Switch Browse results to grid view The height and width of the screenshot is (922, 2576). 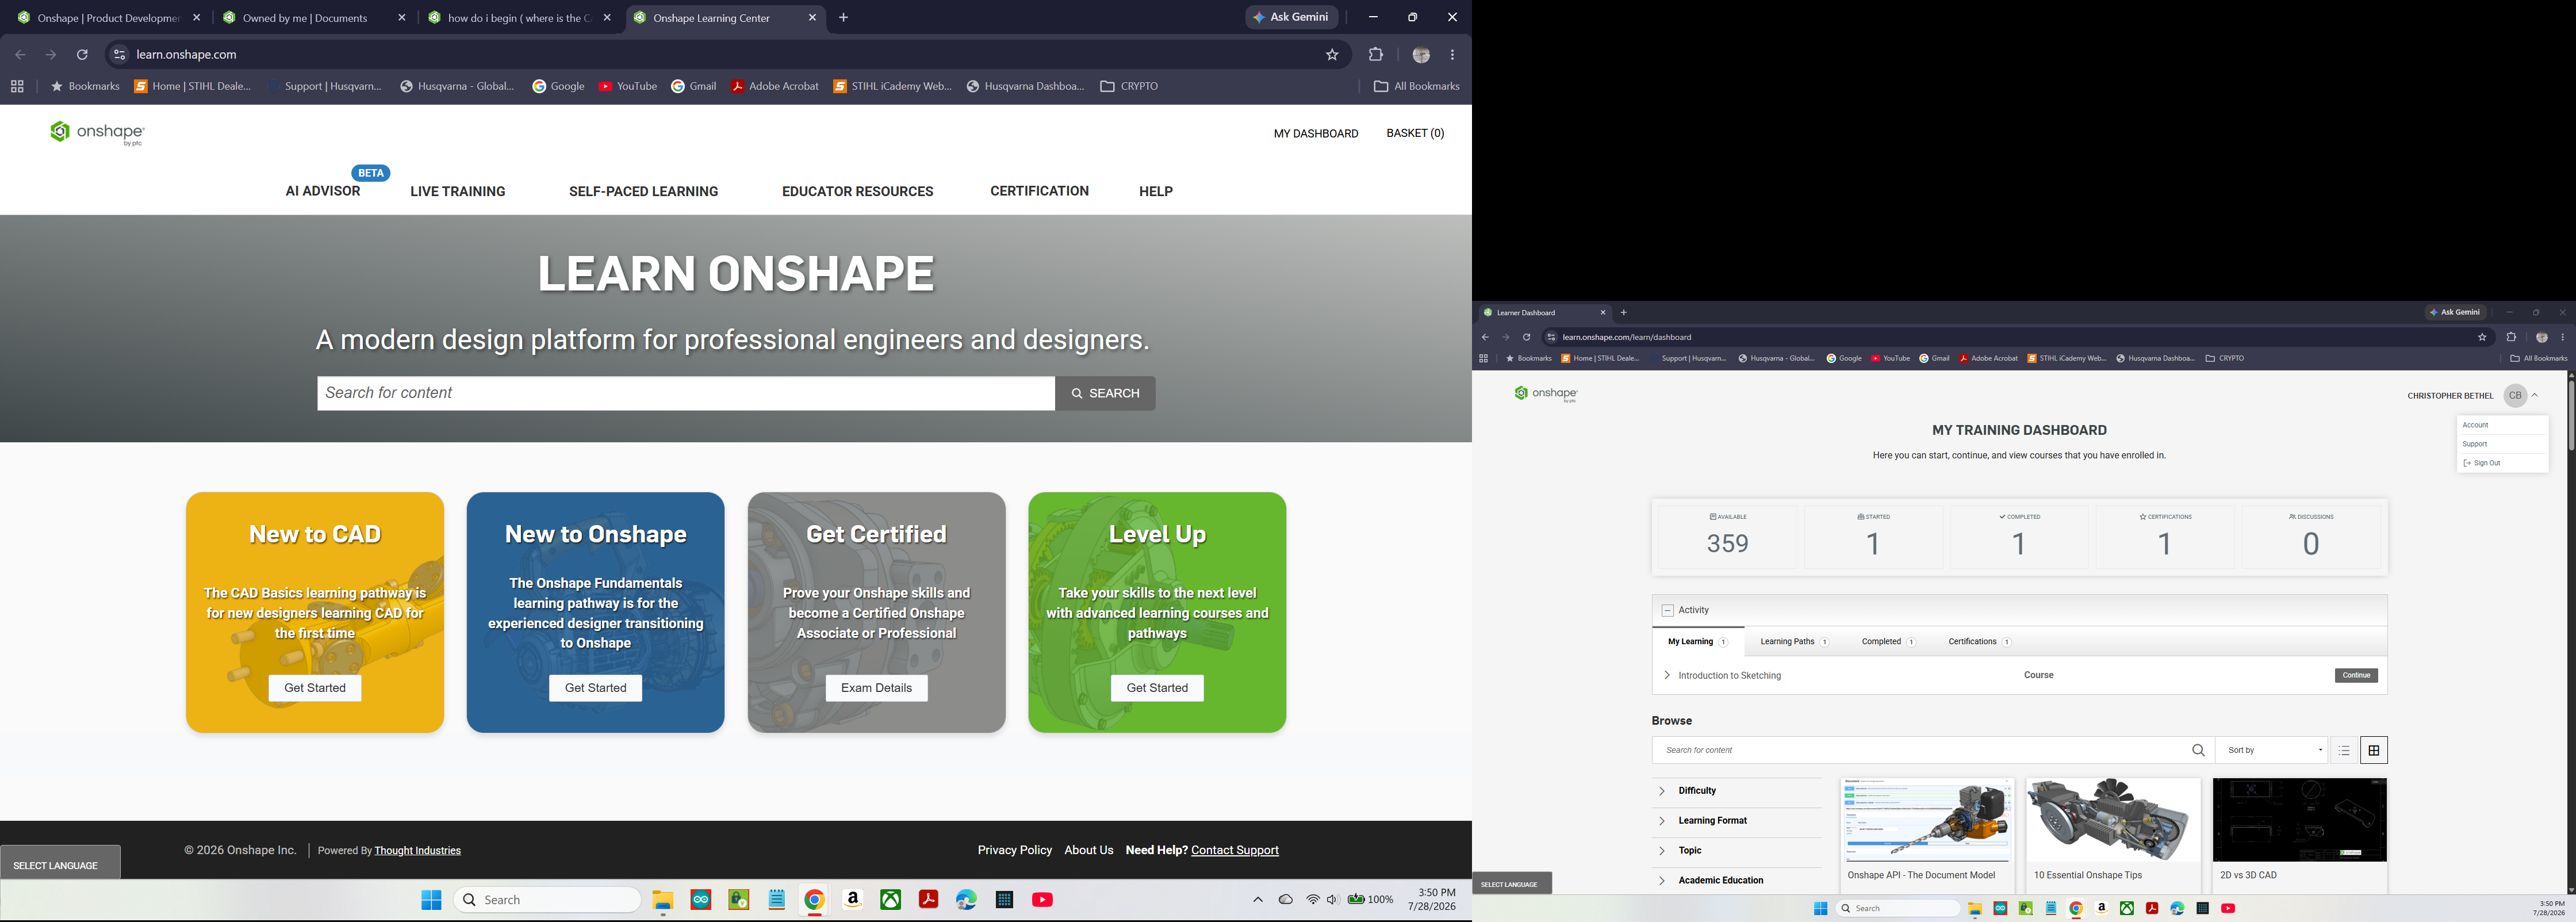pos(2374,750)
